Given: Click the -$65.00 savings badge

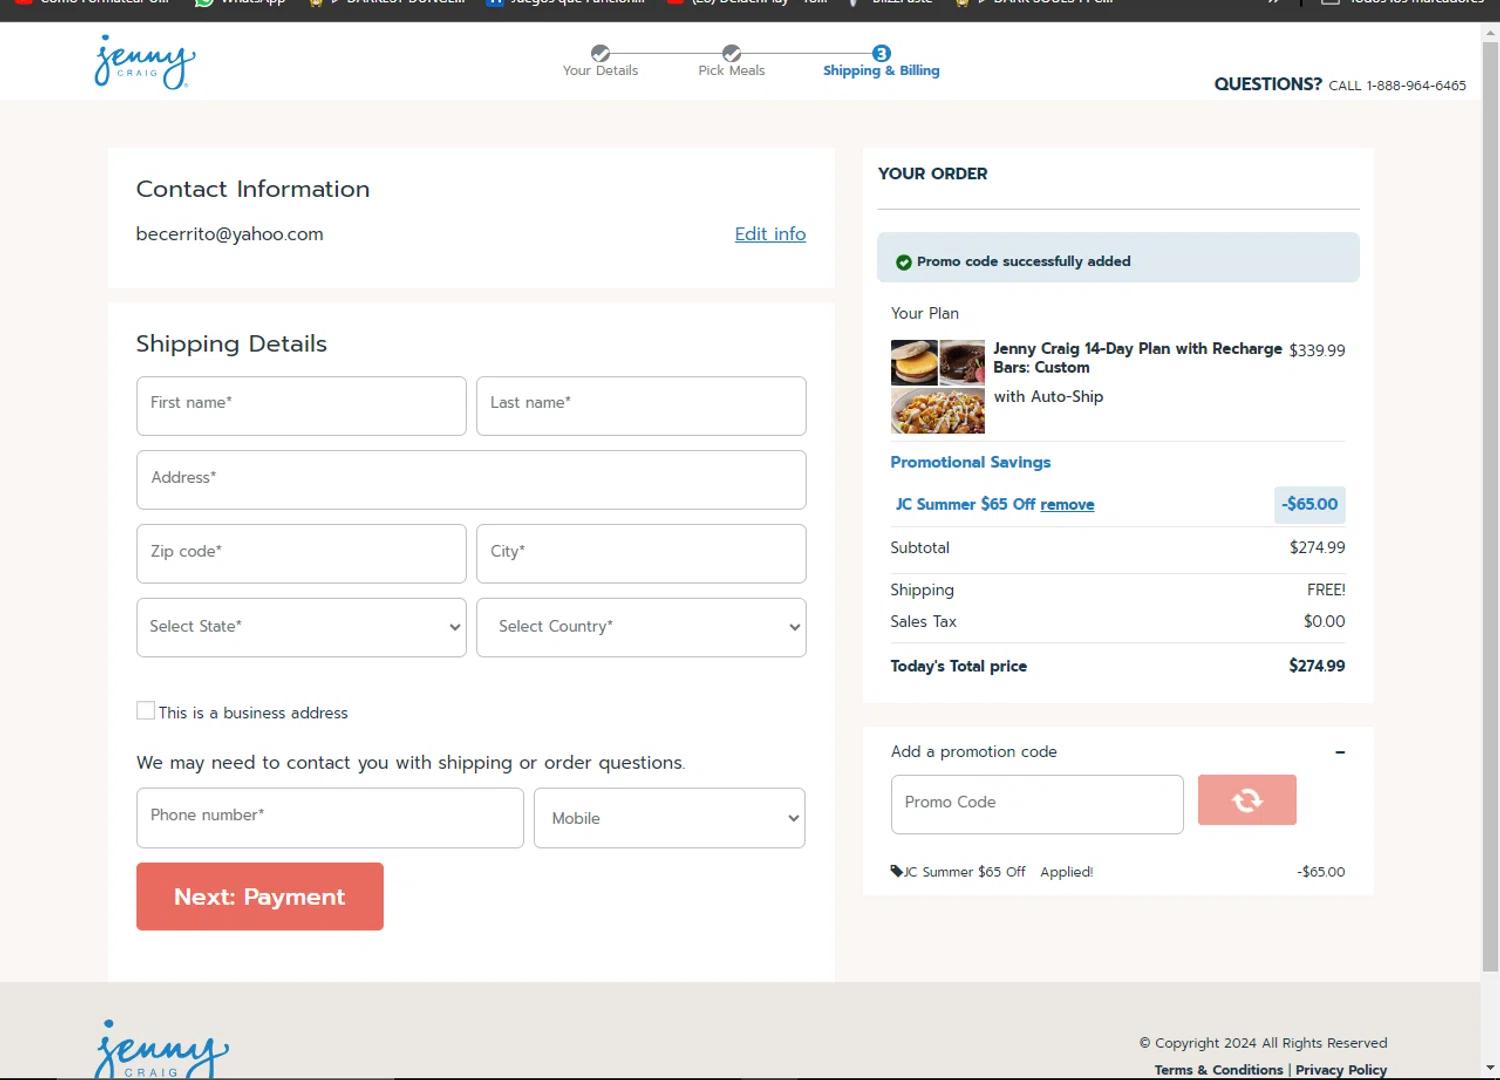Looking at the screenshot, I should [x=1310, y=504].
